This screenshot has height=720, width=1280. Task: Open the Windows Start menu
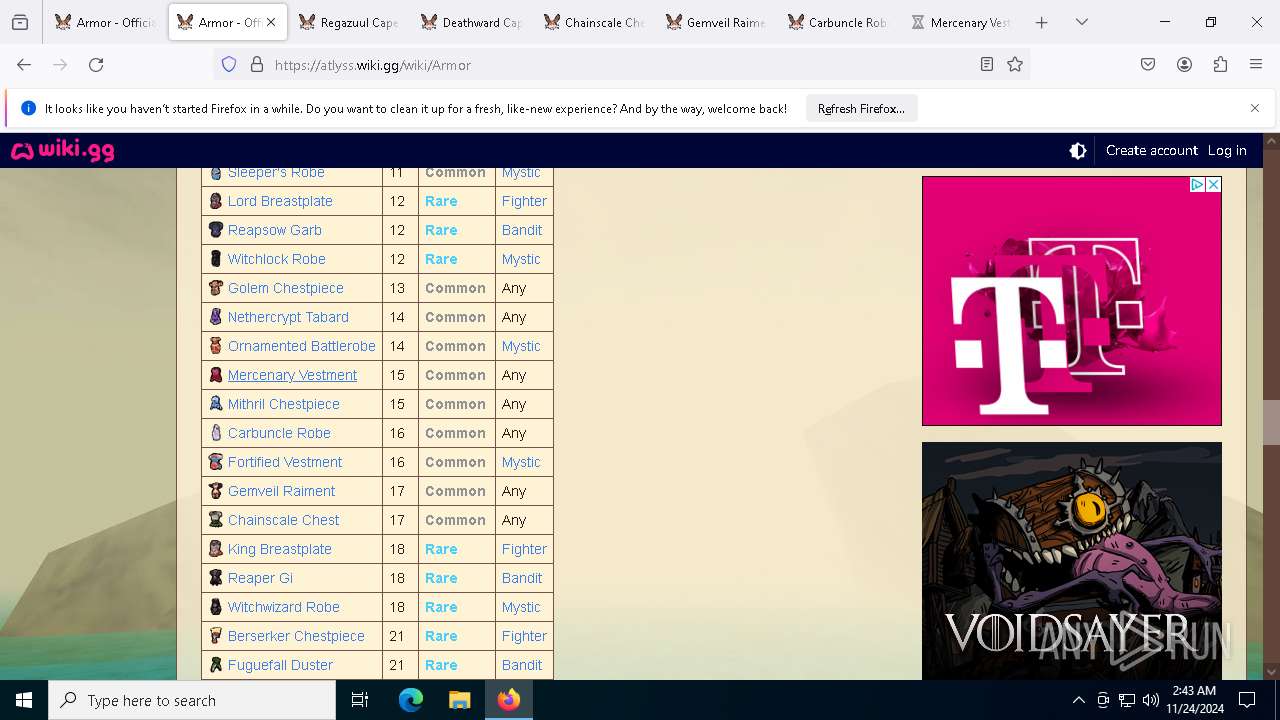tap(24, 700)
